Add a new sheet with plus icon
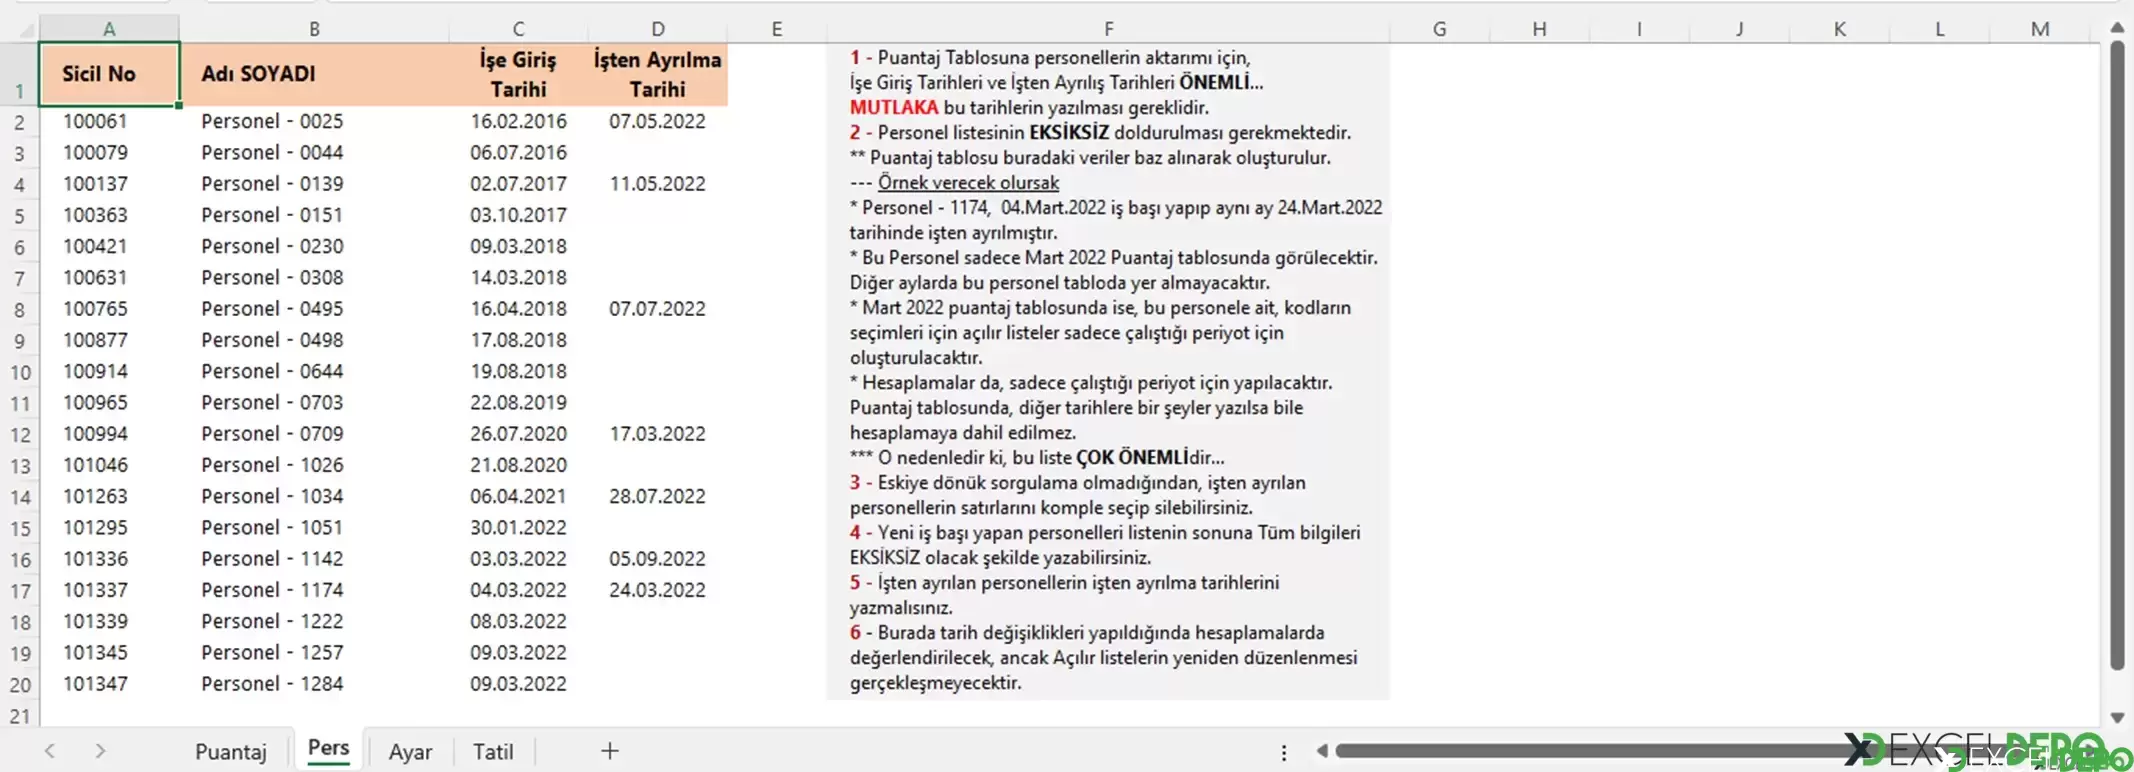2134x772 pixels. [609, 751]
